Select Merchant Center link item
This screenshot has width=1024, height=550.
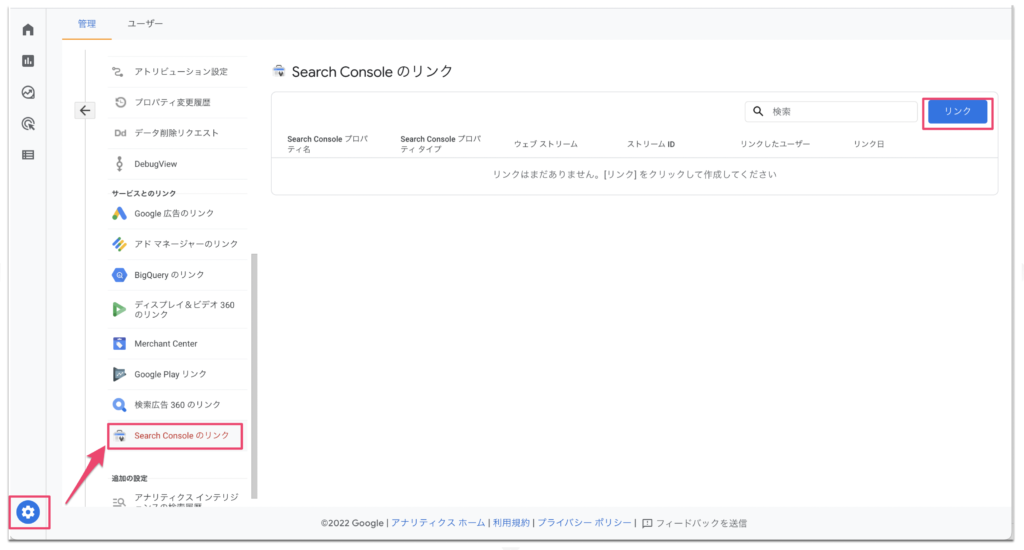[x=165, y=344]
